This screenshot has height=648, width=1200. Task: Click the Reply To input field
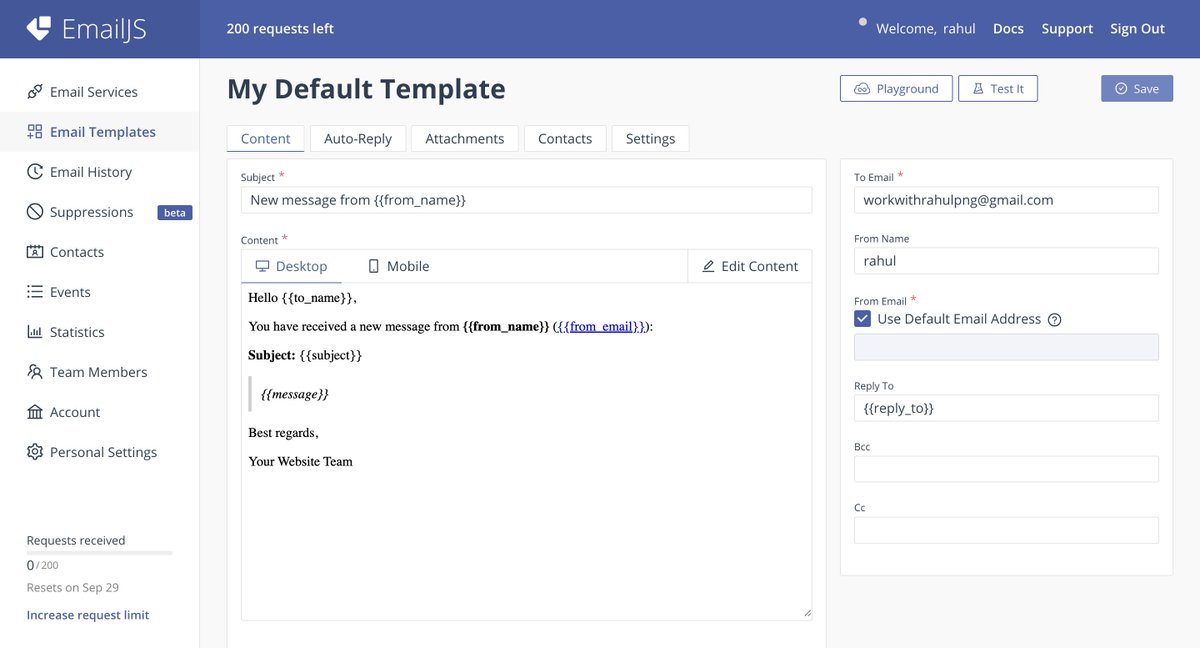(x=1006, y=408)
